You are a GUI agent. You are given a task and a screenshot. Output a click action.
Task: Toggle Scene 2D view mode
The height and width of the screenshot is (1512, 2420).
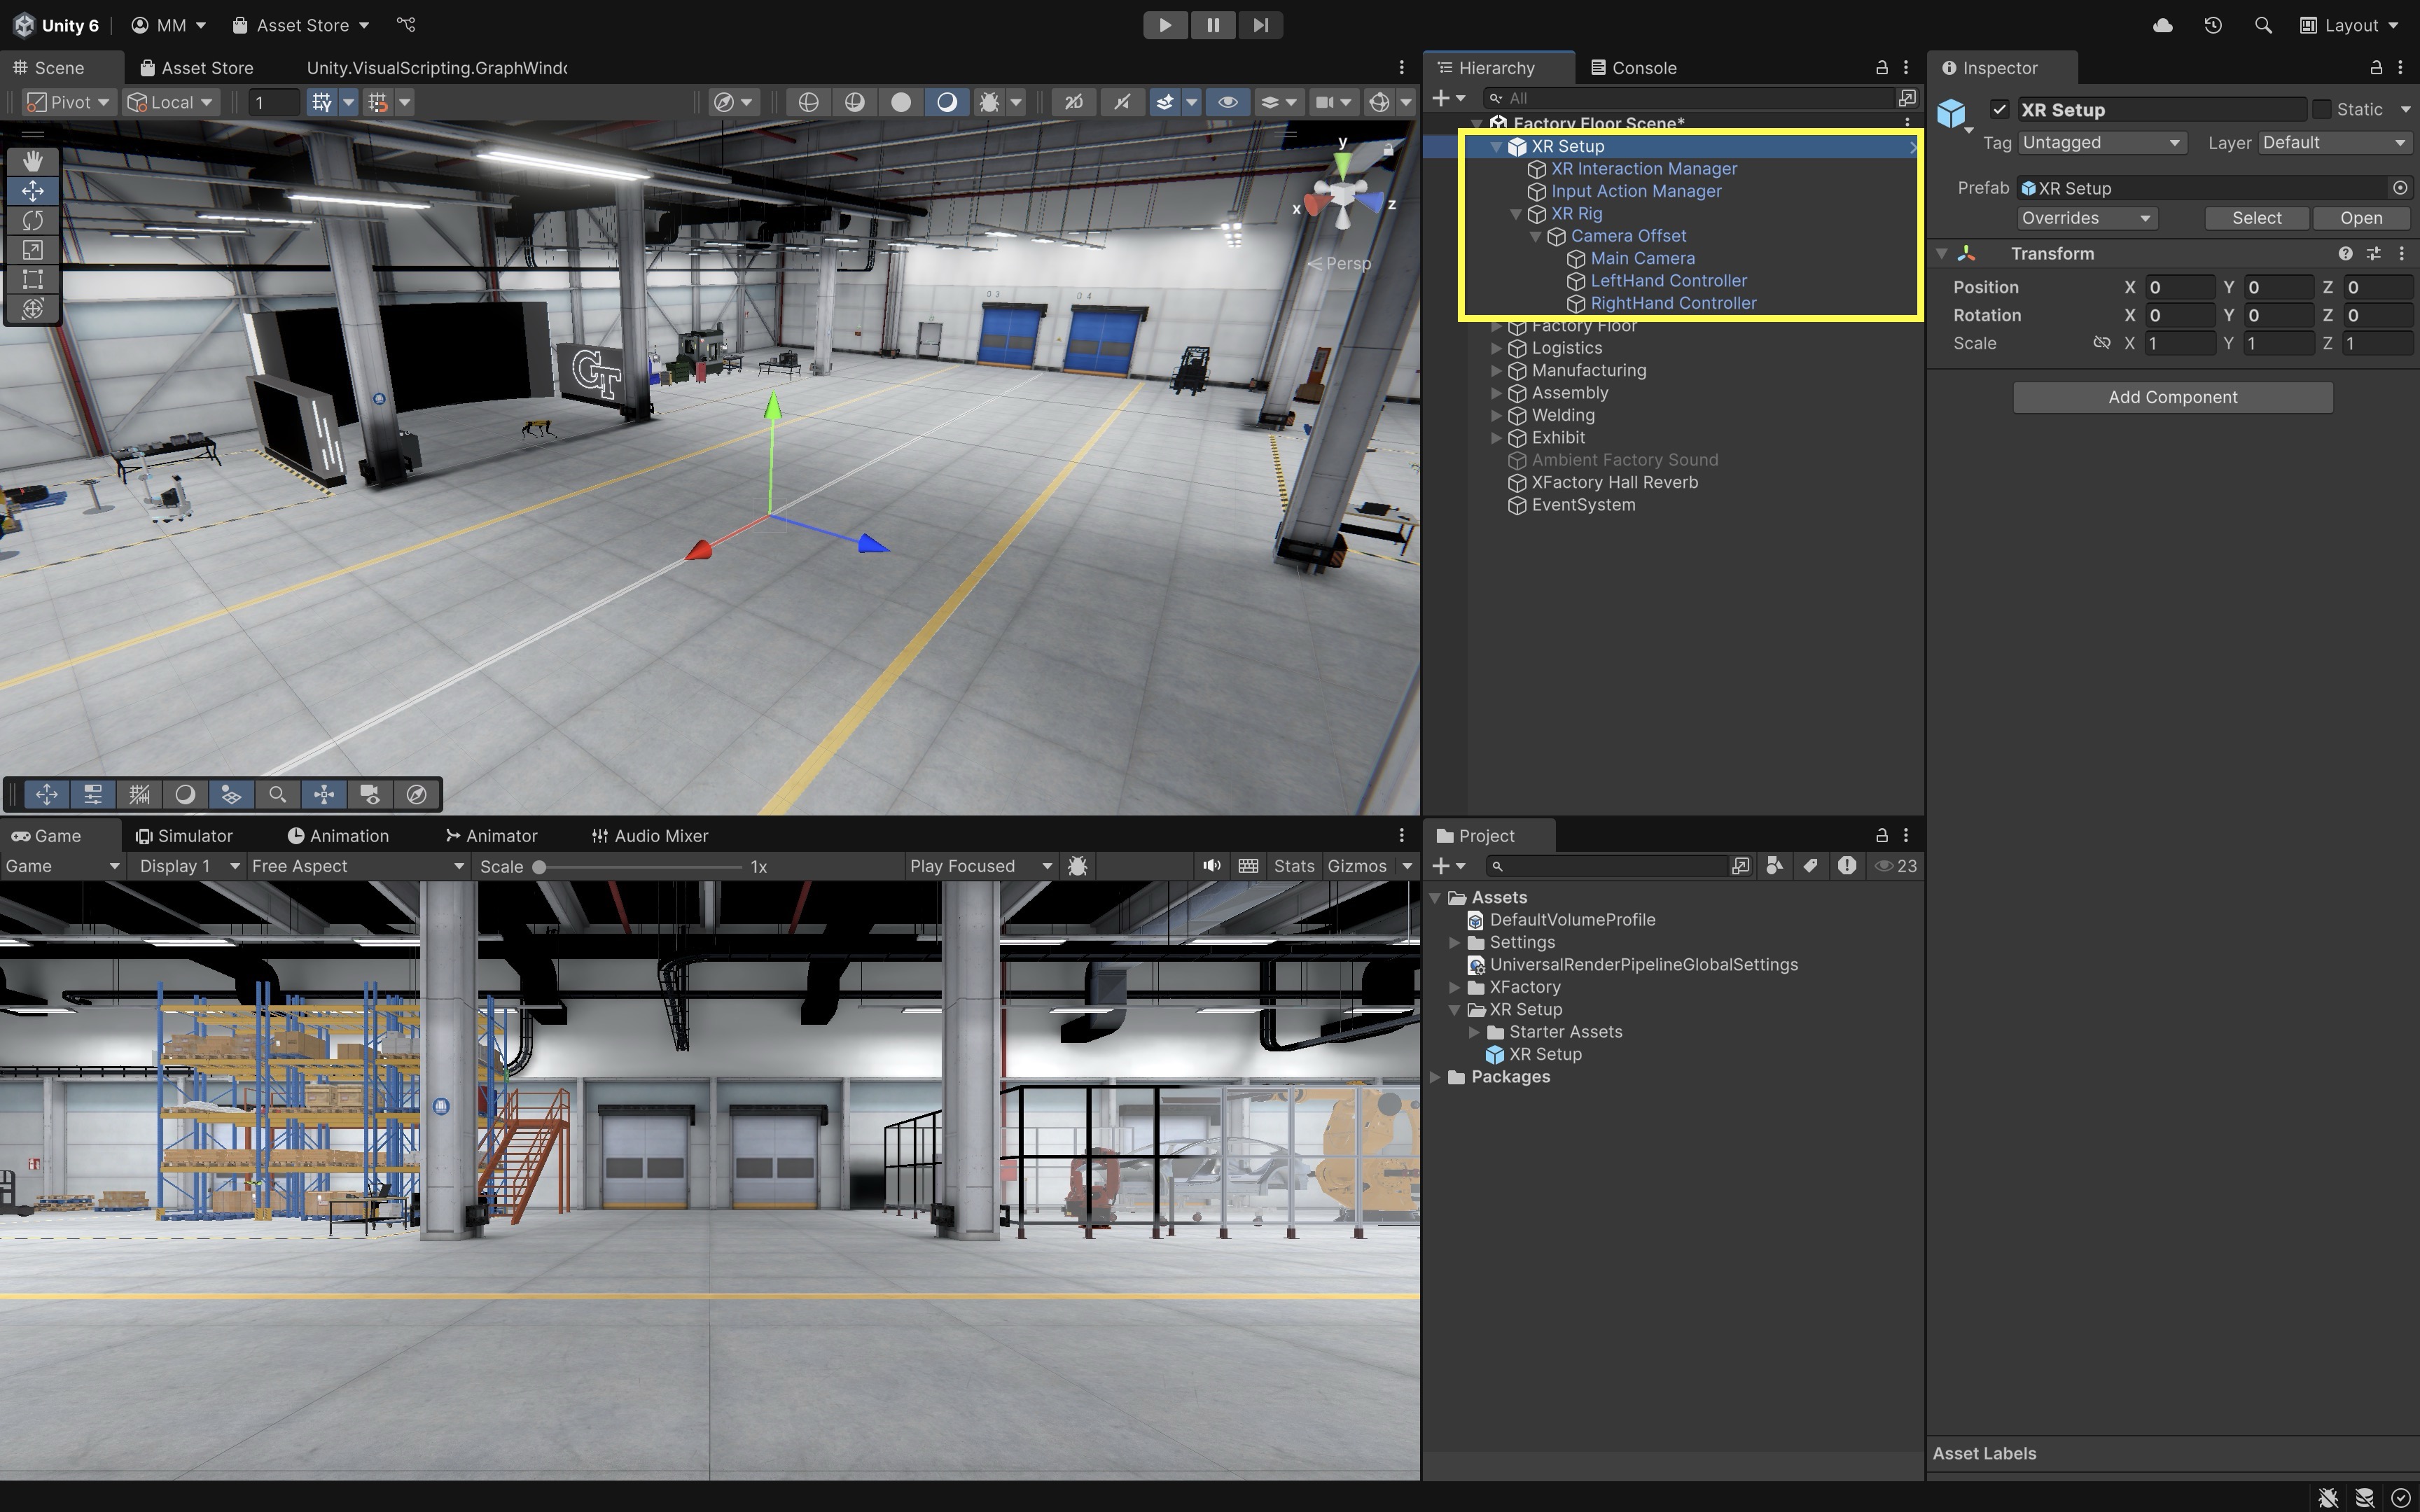pyautogui.click(x=1073, y=102)
